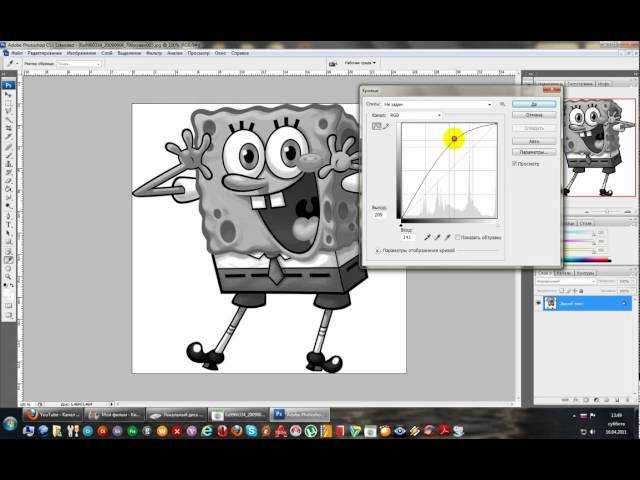Click the Выход output value field
Screen dimensions: 640x480
(x=378, y=215)
